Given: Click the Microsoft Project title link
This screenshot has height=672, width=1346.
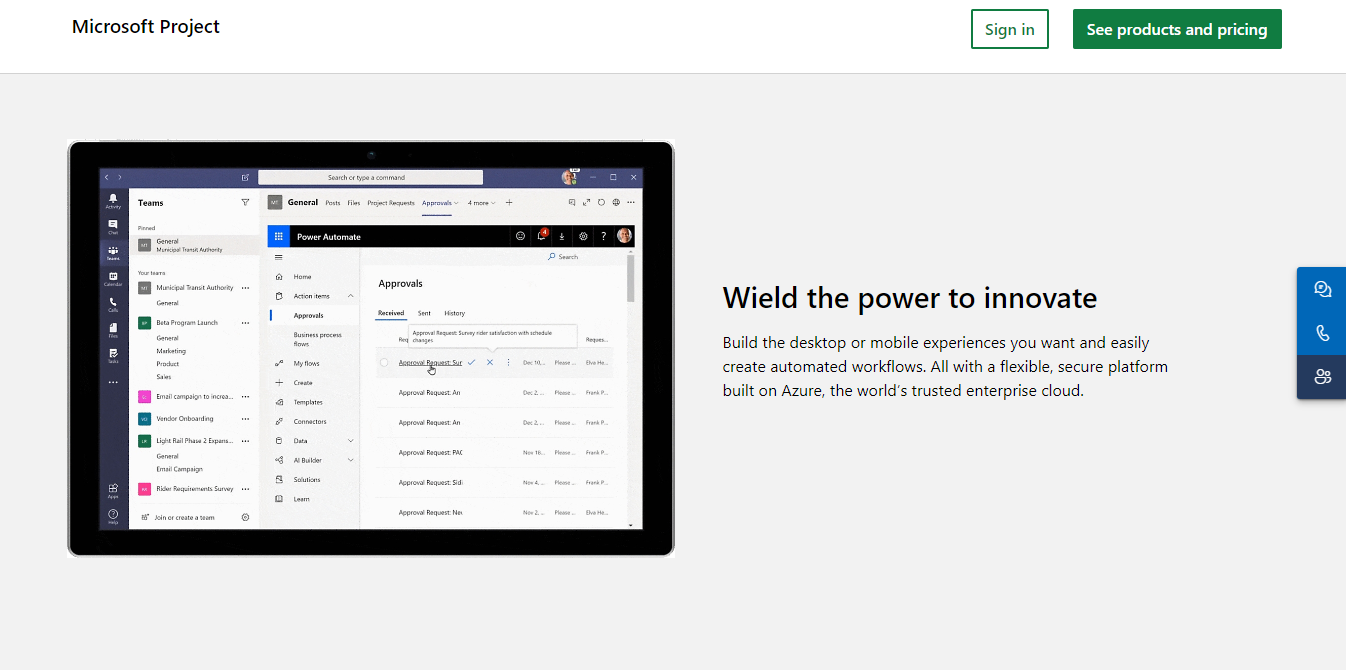Looking at the screenshot, I should (146, 27).
